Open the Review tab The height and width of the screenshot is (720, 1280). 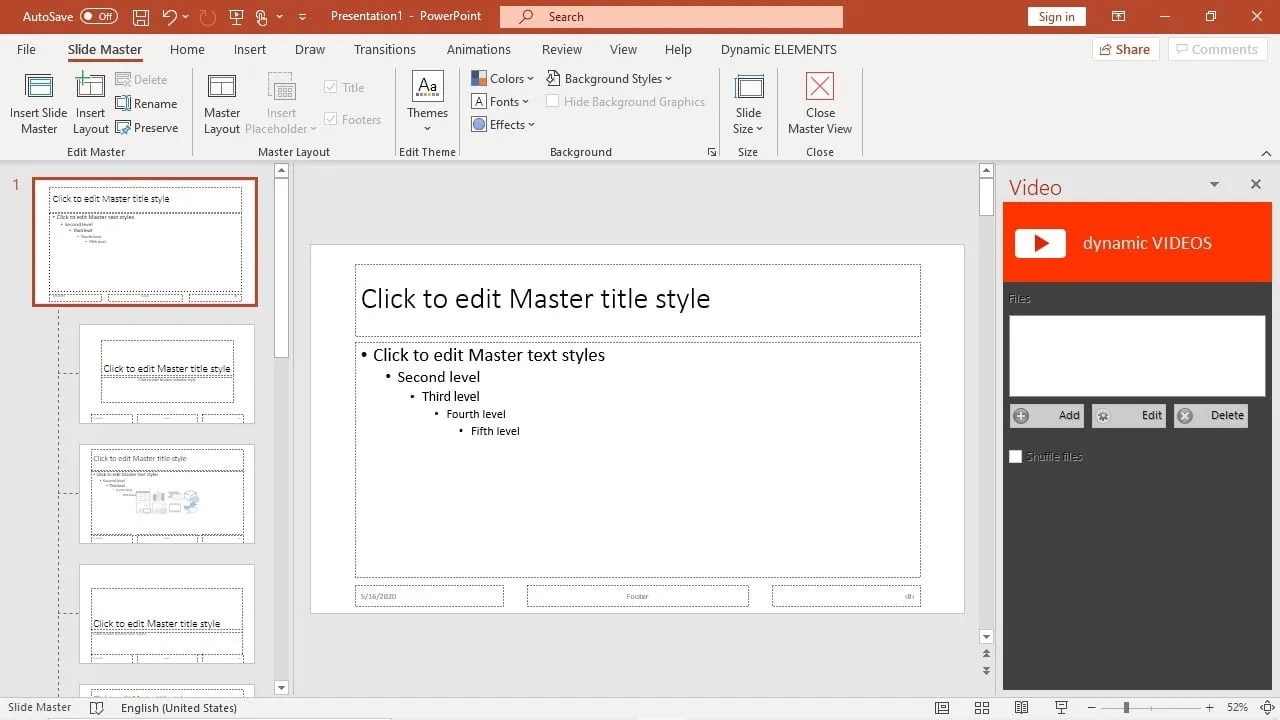562,49
